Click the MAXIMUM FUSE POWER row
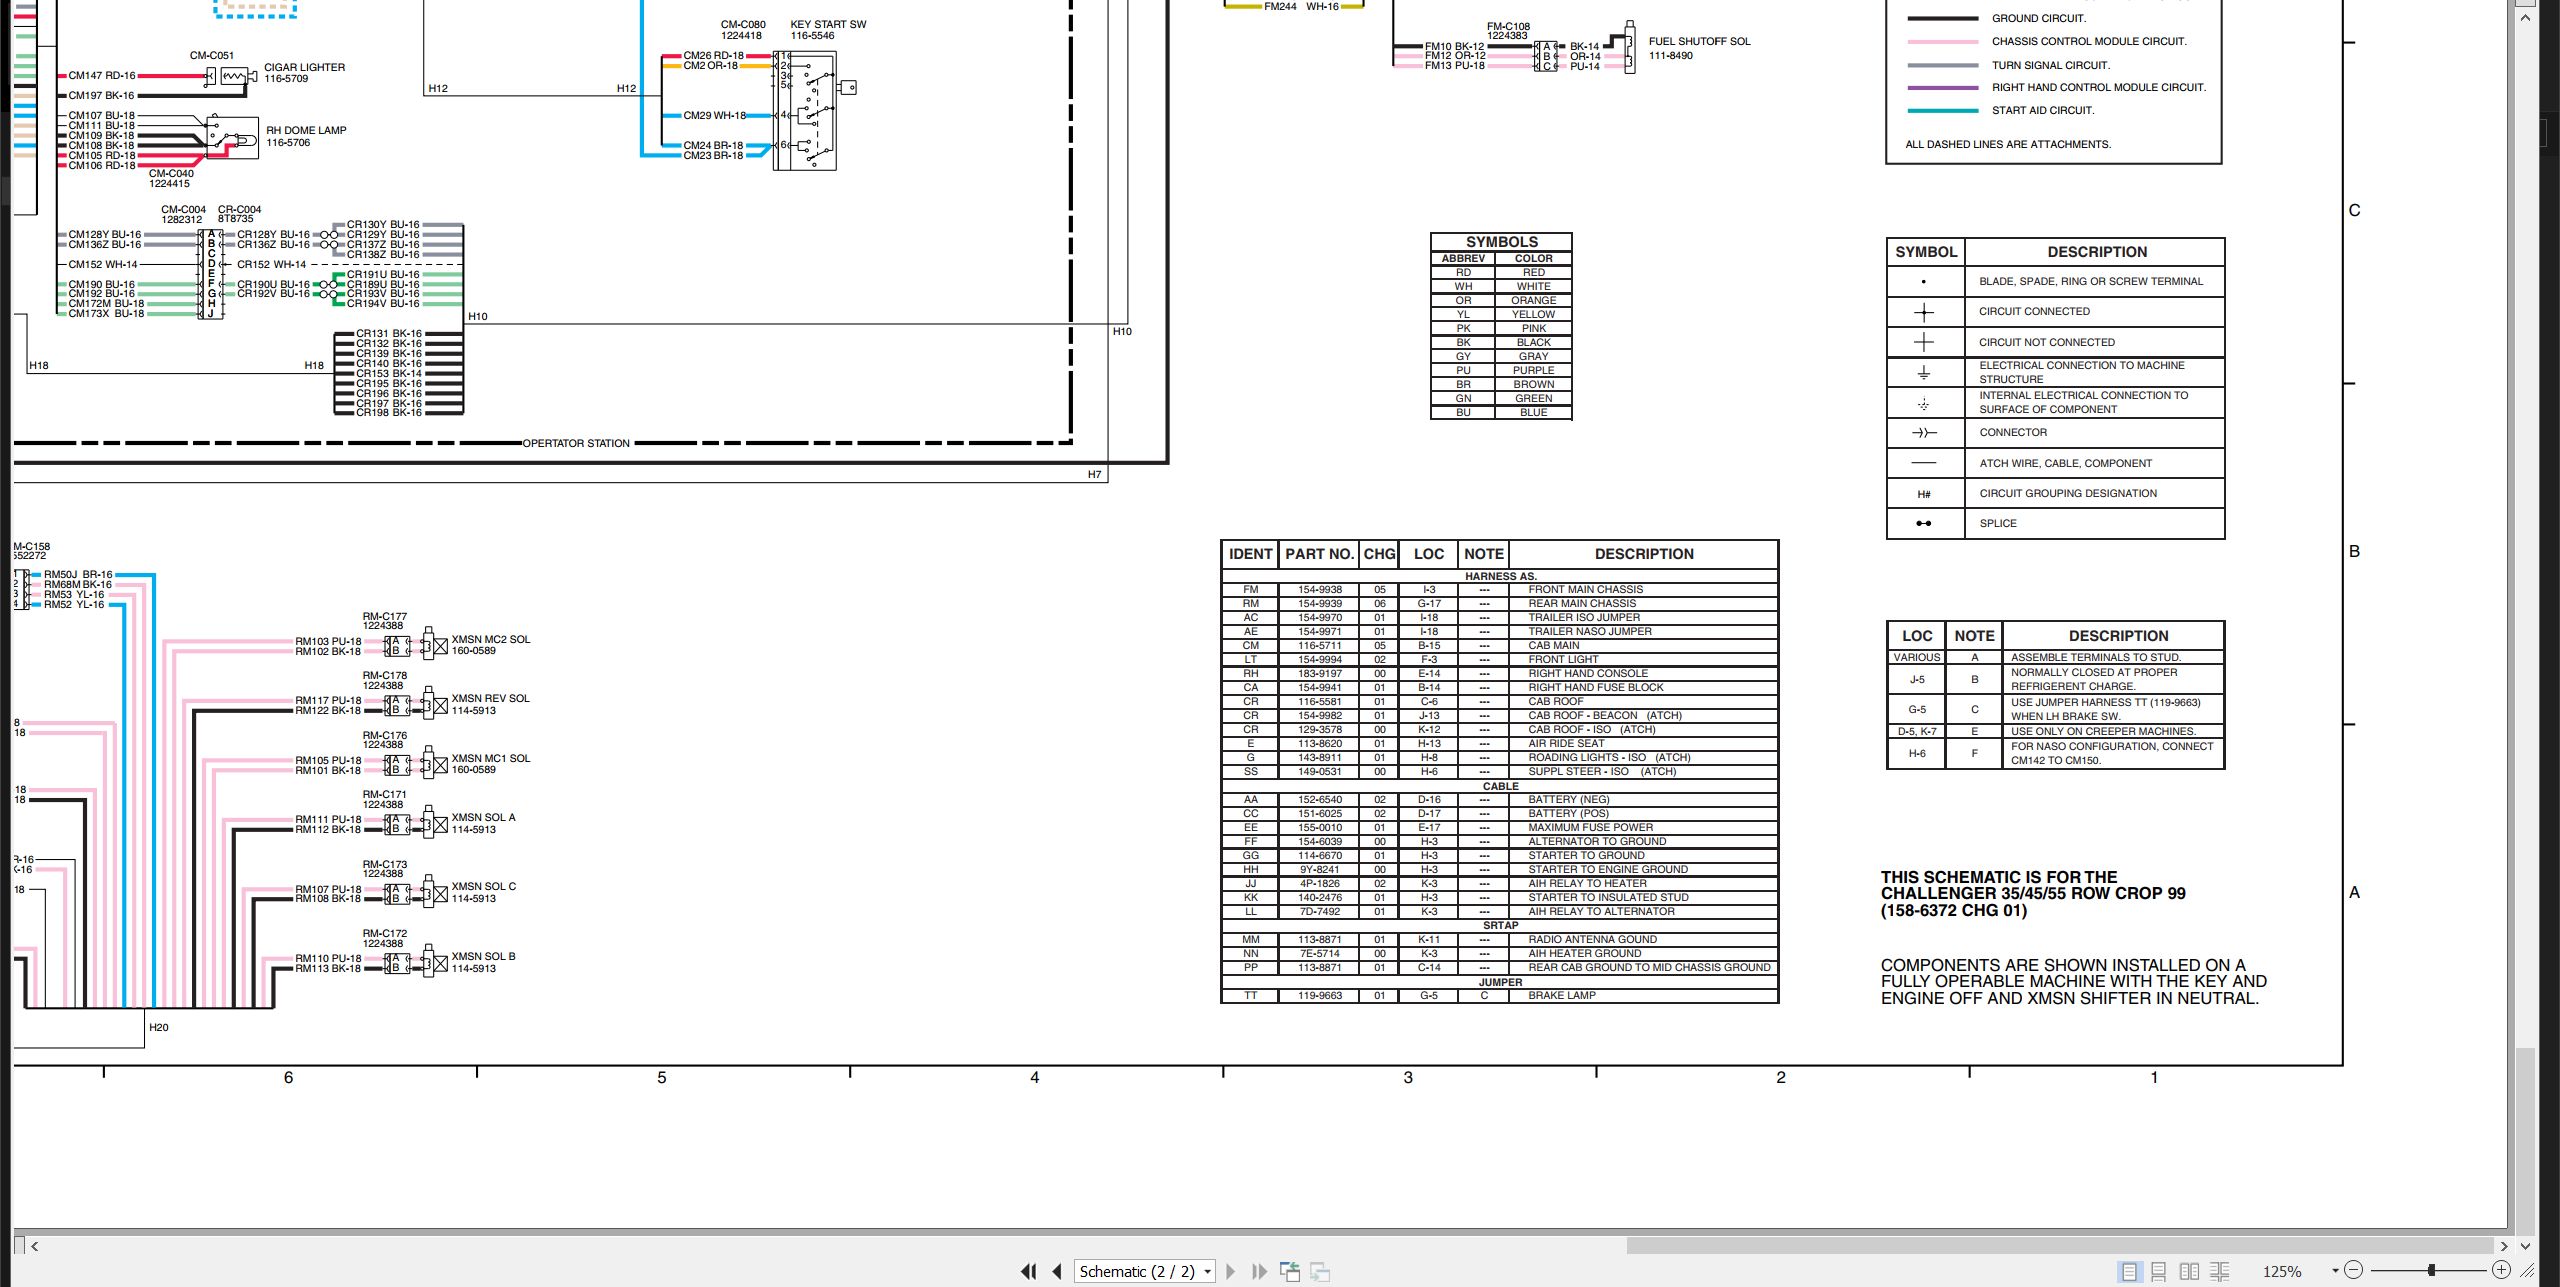The width and height of the screenshot is (2560, 1287). pos(1499,828)
